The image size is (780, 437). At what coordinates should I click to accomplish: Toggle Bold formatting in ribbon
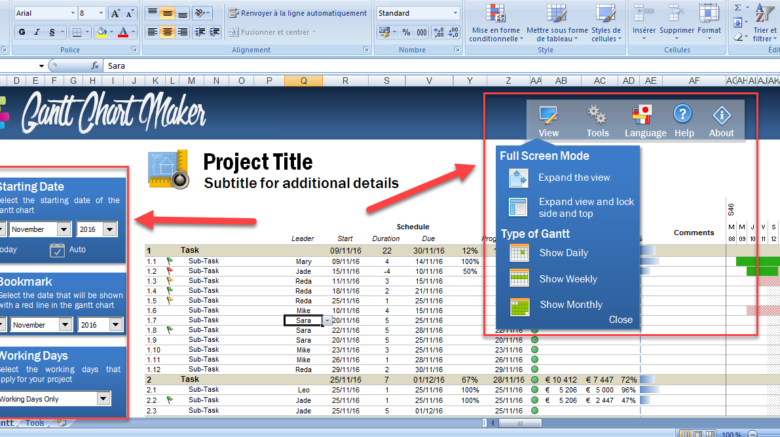pos(20,32)
